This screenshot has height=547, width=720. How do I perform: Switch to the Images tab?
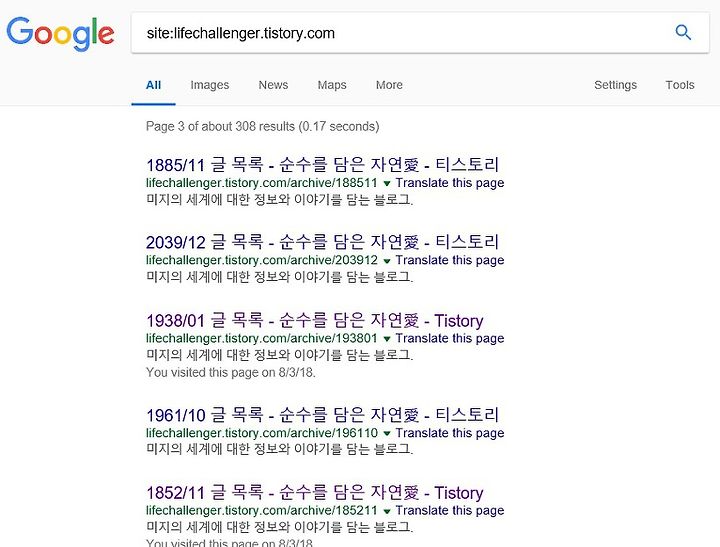[209, 85]
